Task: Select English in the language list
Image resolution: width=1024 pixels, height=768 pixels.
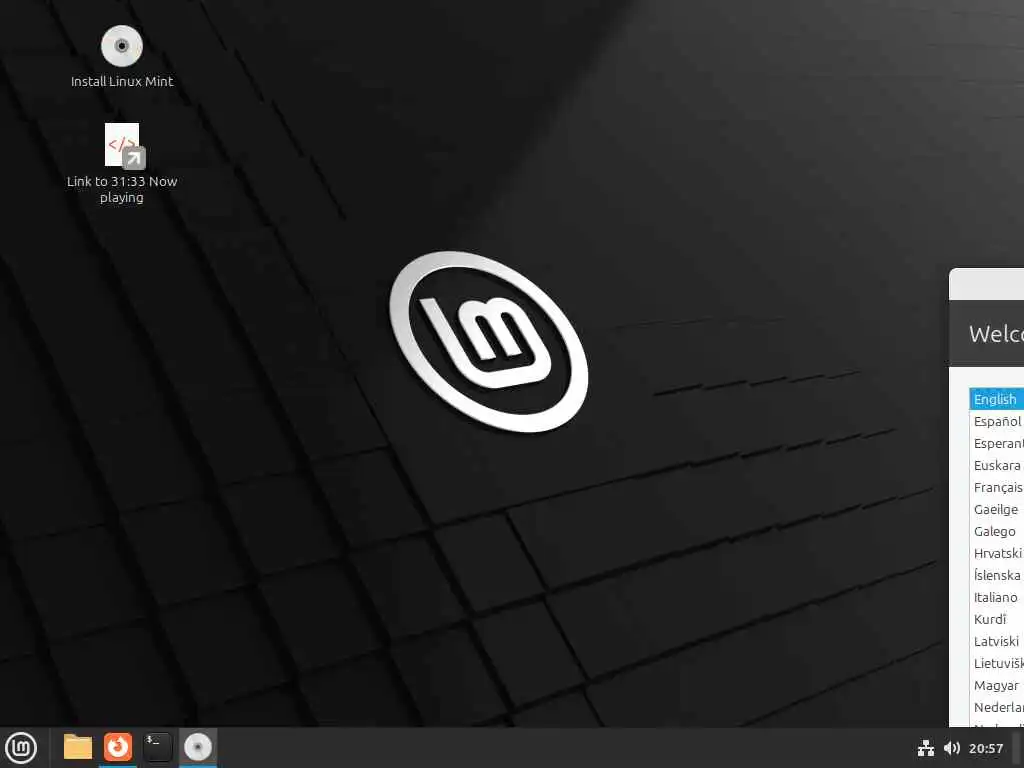Action: pyautogui.click(x=997, y=399)
